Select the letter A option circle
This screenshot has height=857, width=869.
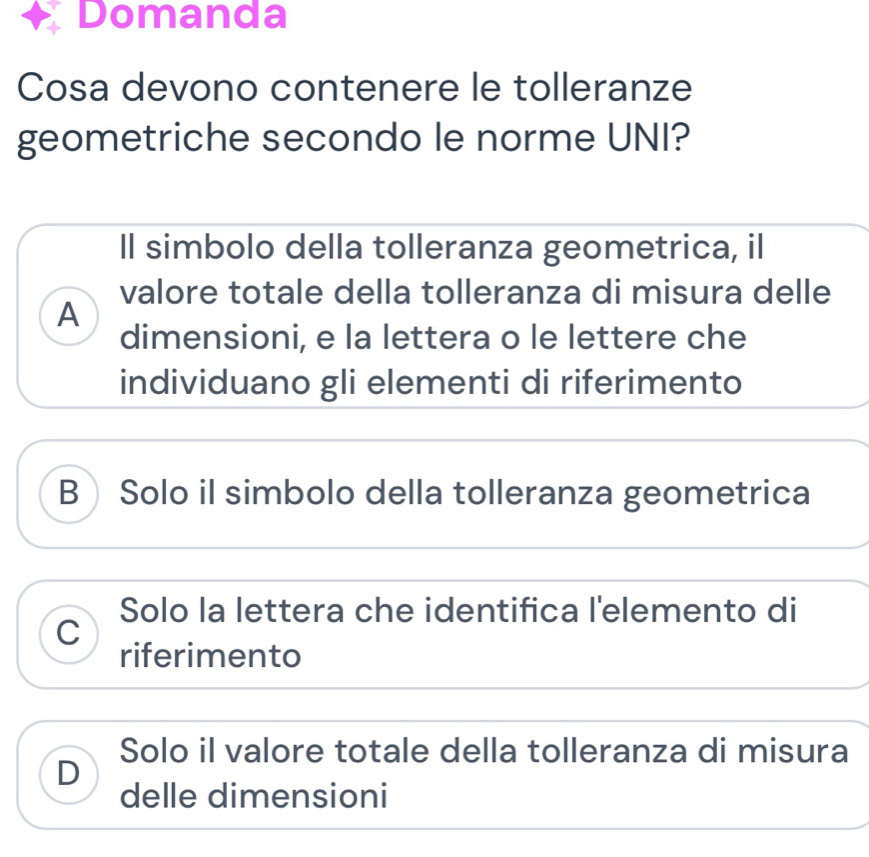[x=68, y=315]
